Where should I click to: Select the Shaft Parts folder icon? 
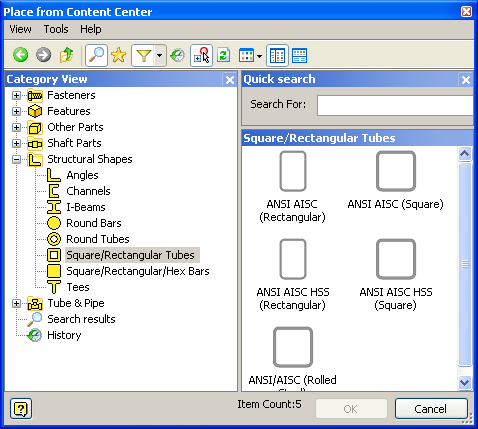[x=35, y=143]
